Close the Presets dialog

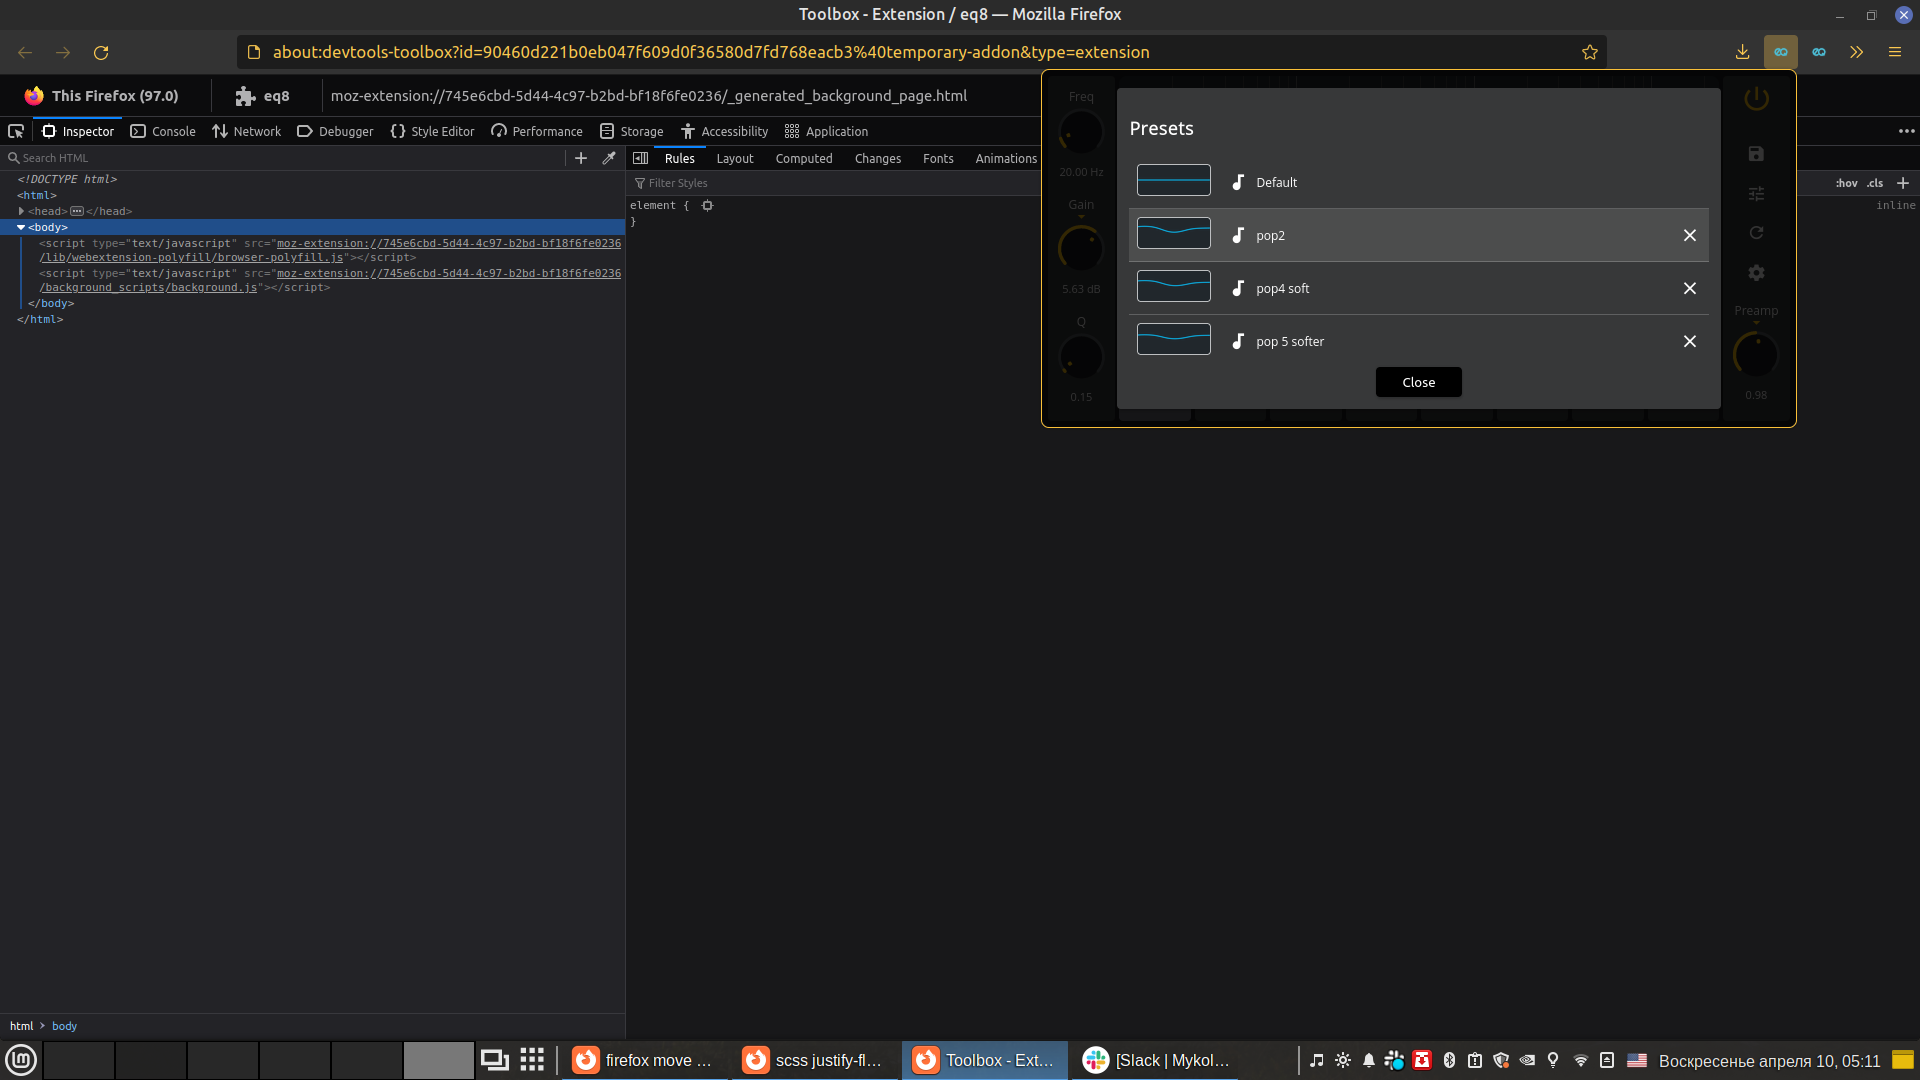[x=1418, y=382]
